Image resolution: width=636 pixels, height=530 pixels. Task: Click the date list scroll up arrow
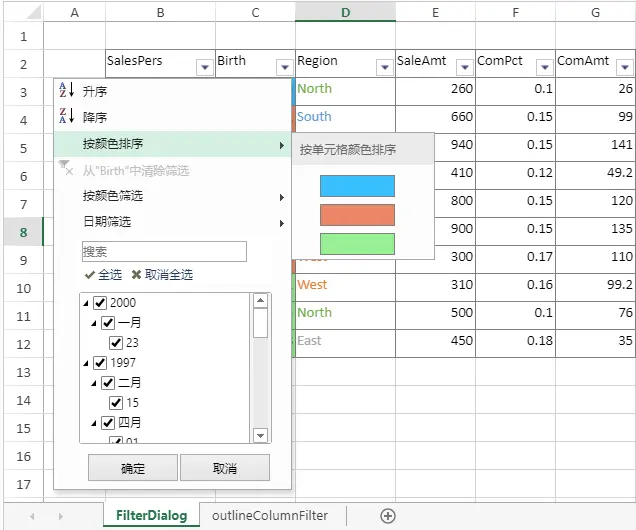[x=260, y=300]
